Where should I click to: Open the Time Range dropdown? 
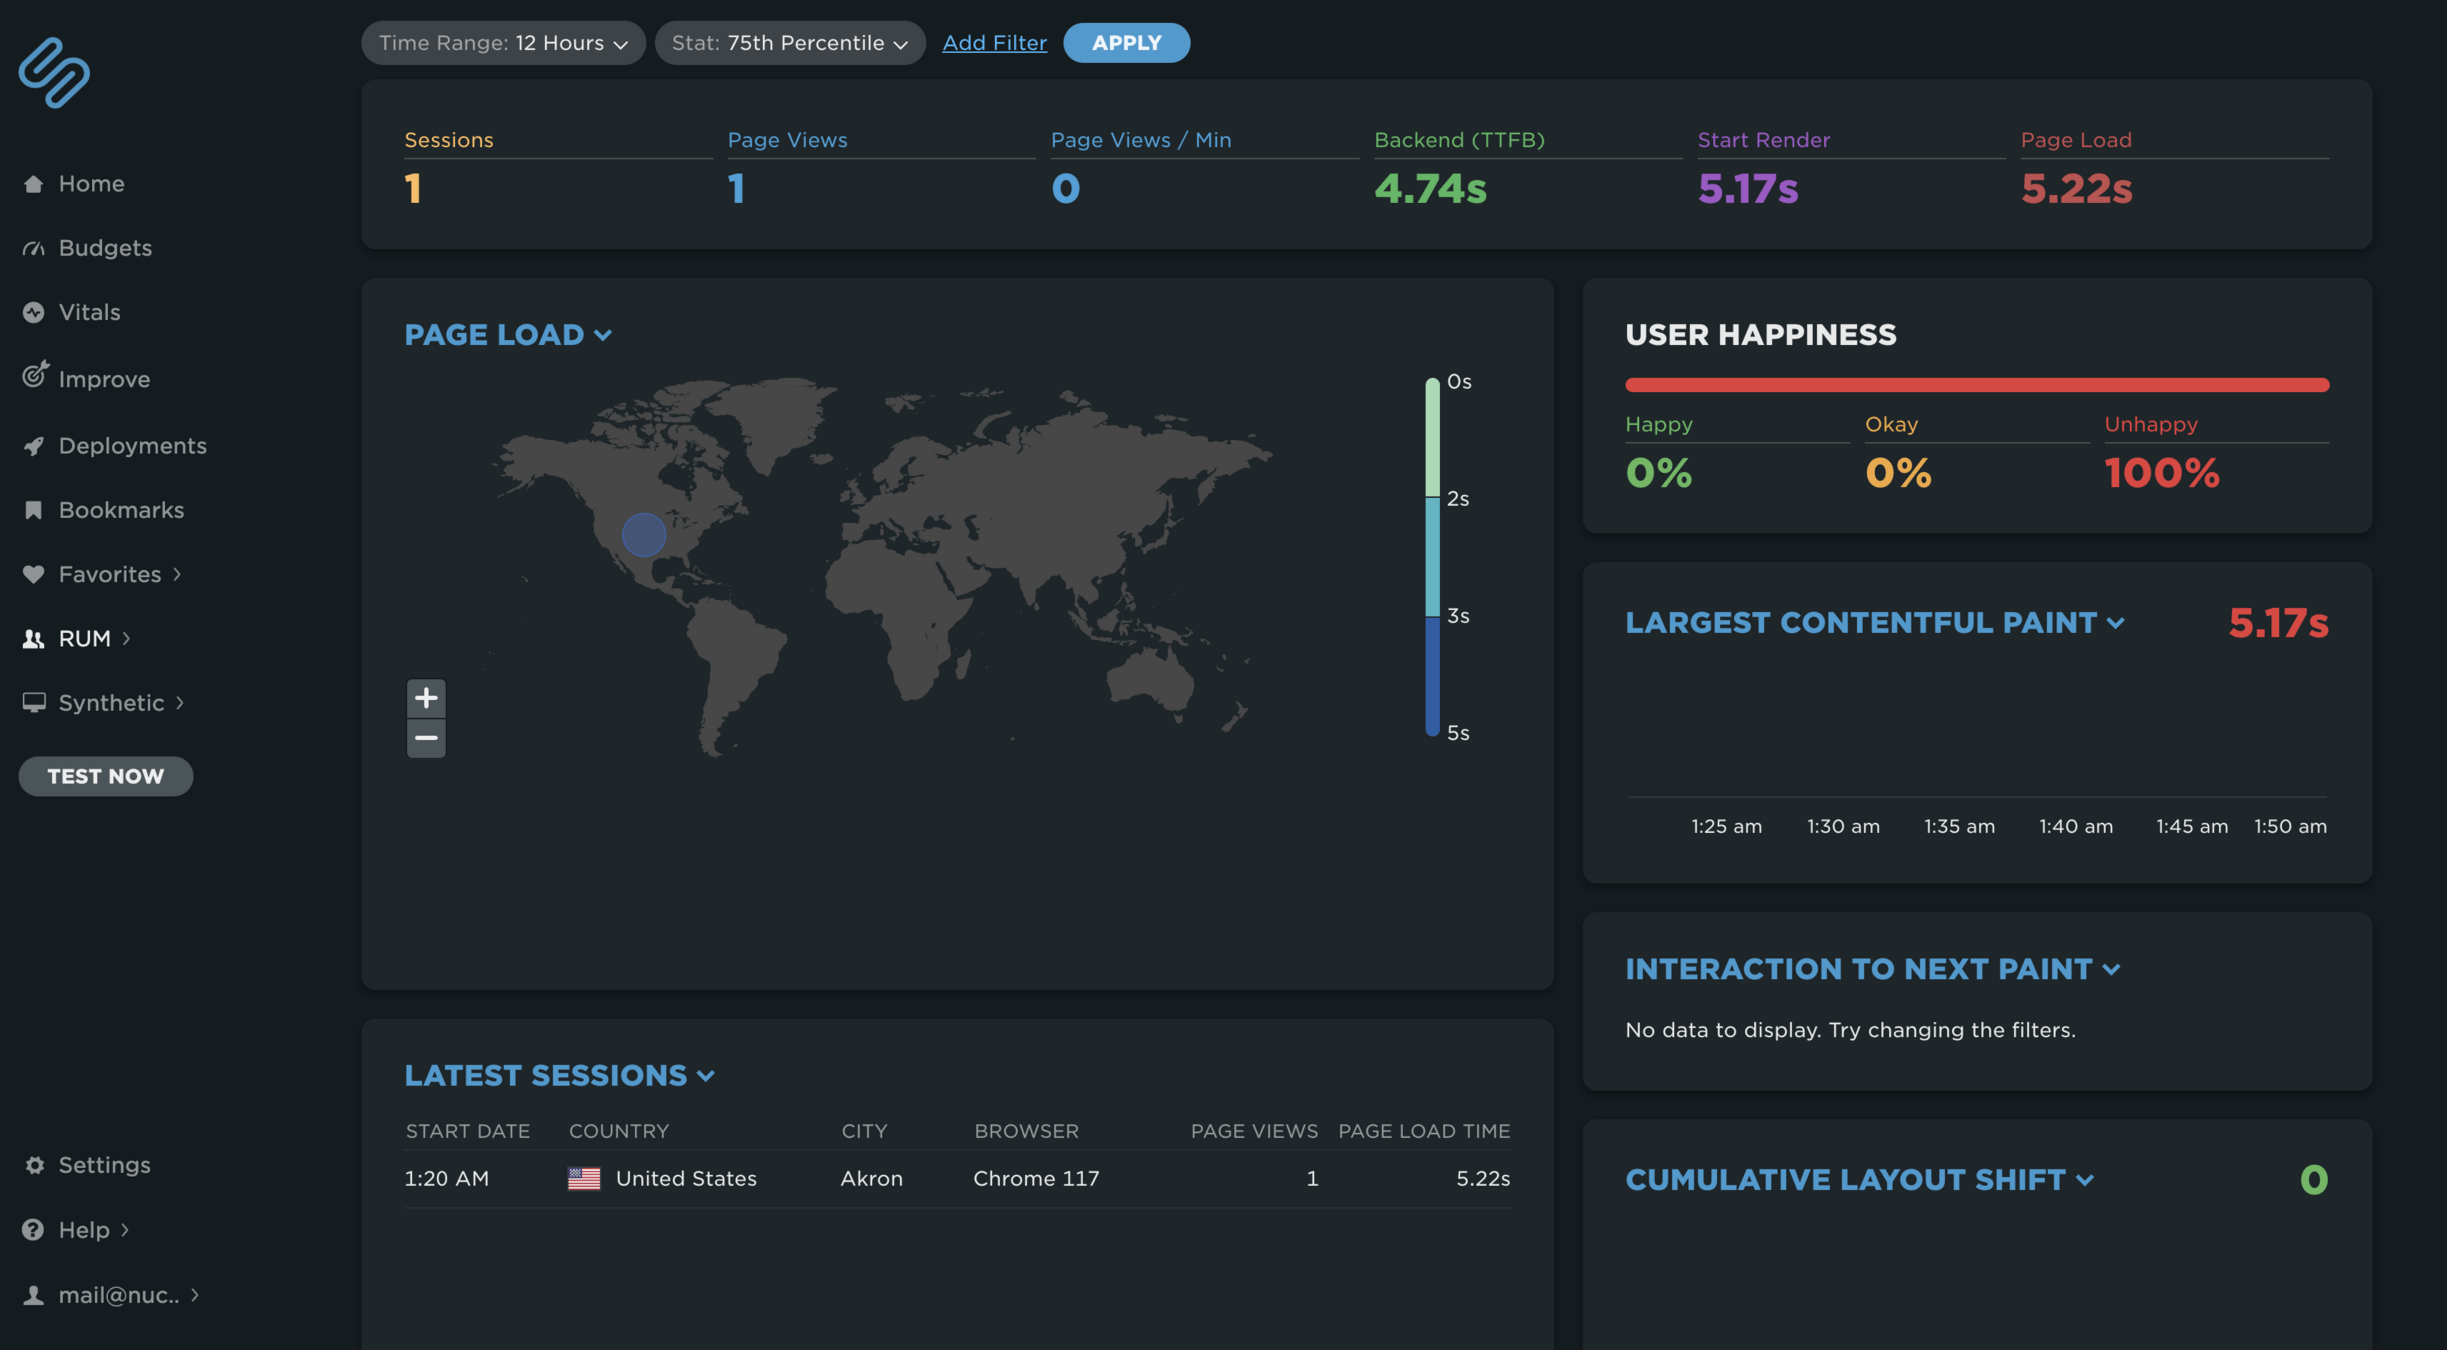click(503, 43)
